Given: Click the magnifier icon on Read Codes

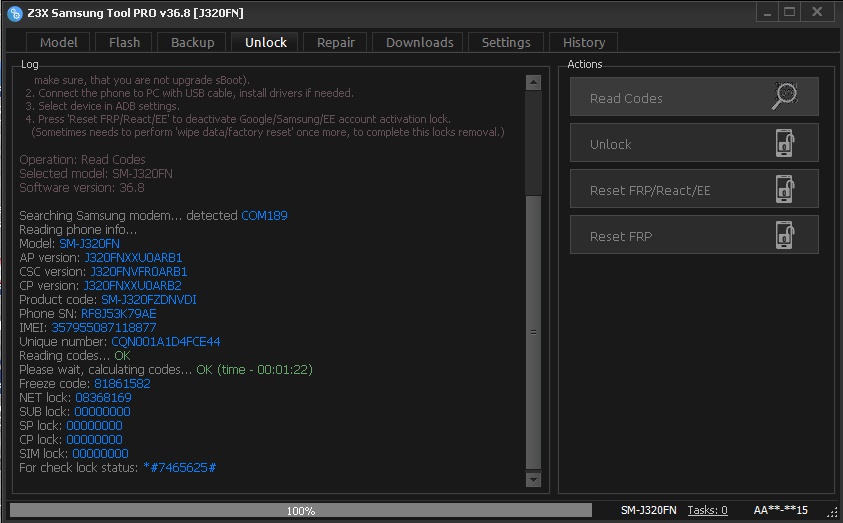Looking at the screenshot, I should (784, 96).
